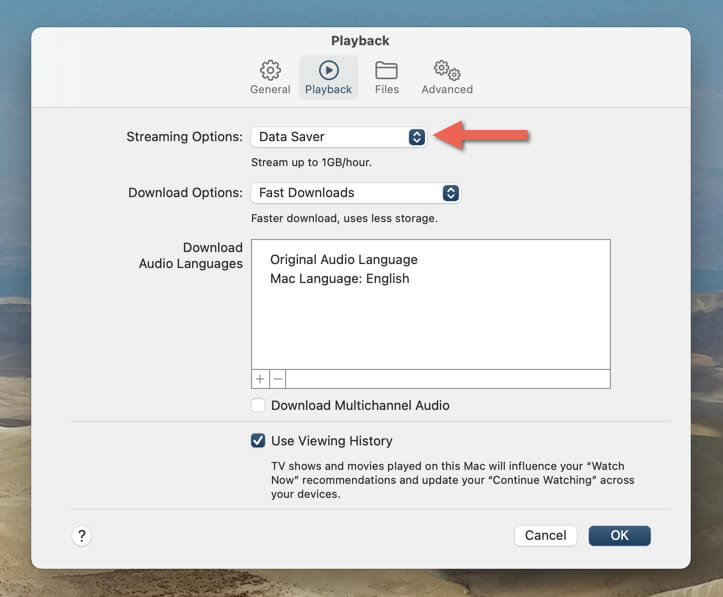Viewport: 723px width, 597px height.
Task: Click the Playback play-circle icon
Action: pos(328,70)
